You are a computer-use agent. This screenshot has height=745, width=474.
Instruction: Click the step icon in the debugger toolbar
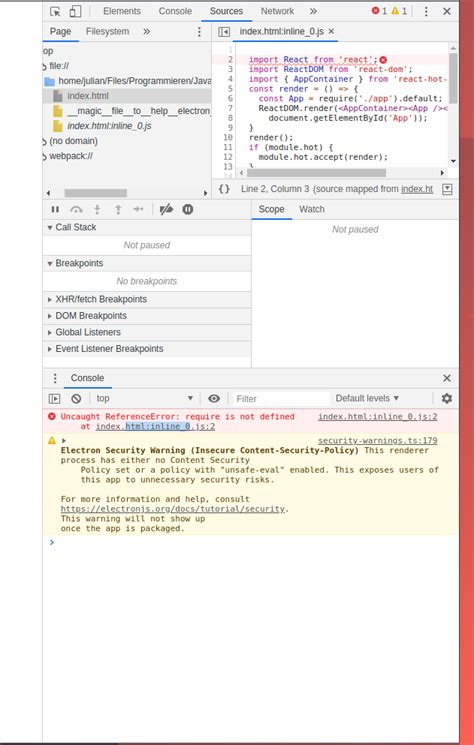click(138, 210)
